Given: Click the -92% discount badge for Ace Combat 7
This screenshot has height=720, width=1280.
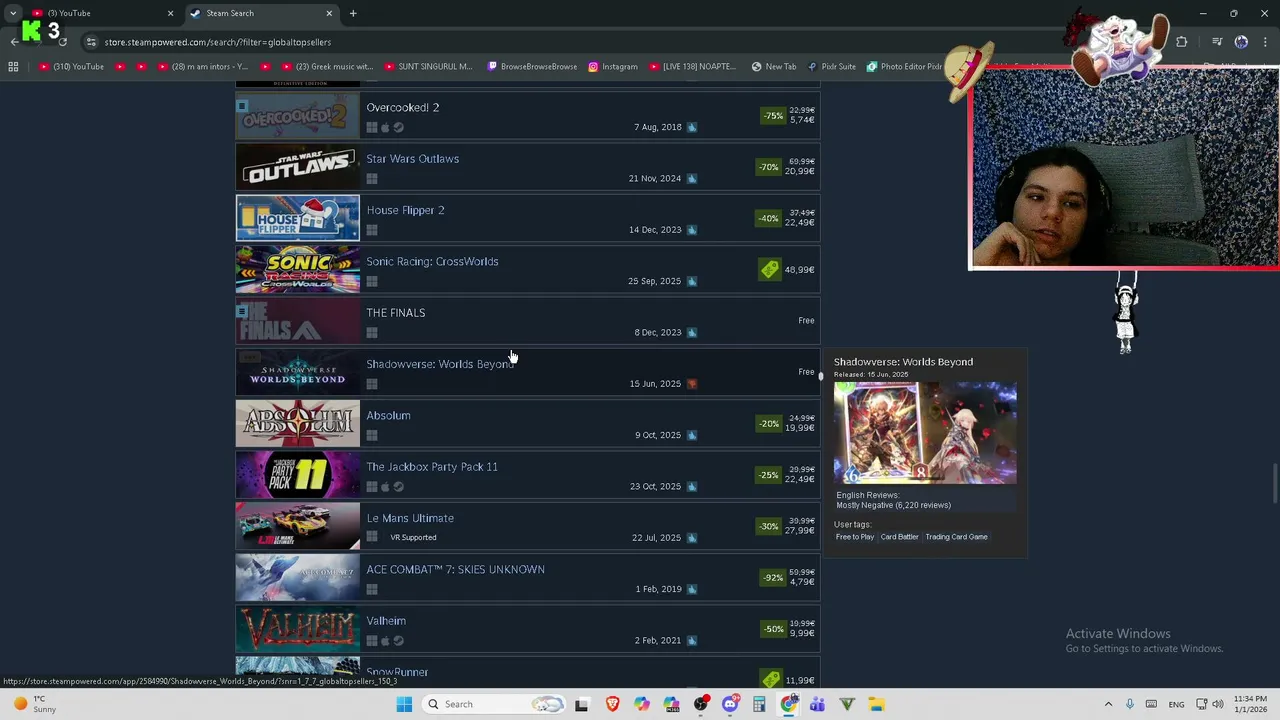Looking at the screenshot, I should tap(773, 578).
